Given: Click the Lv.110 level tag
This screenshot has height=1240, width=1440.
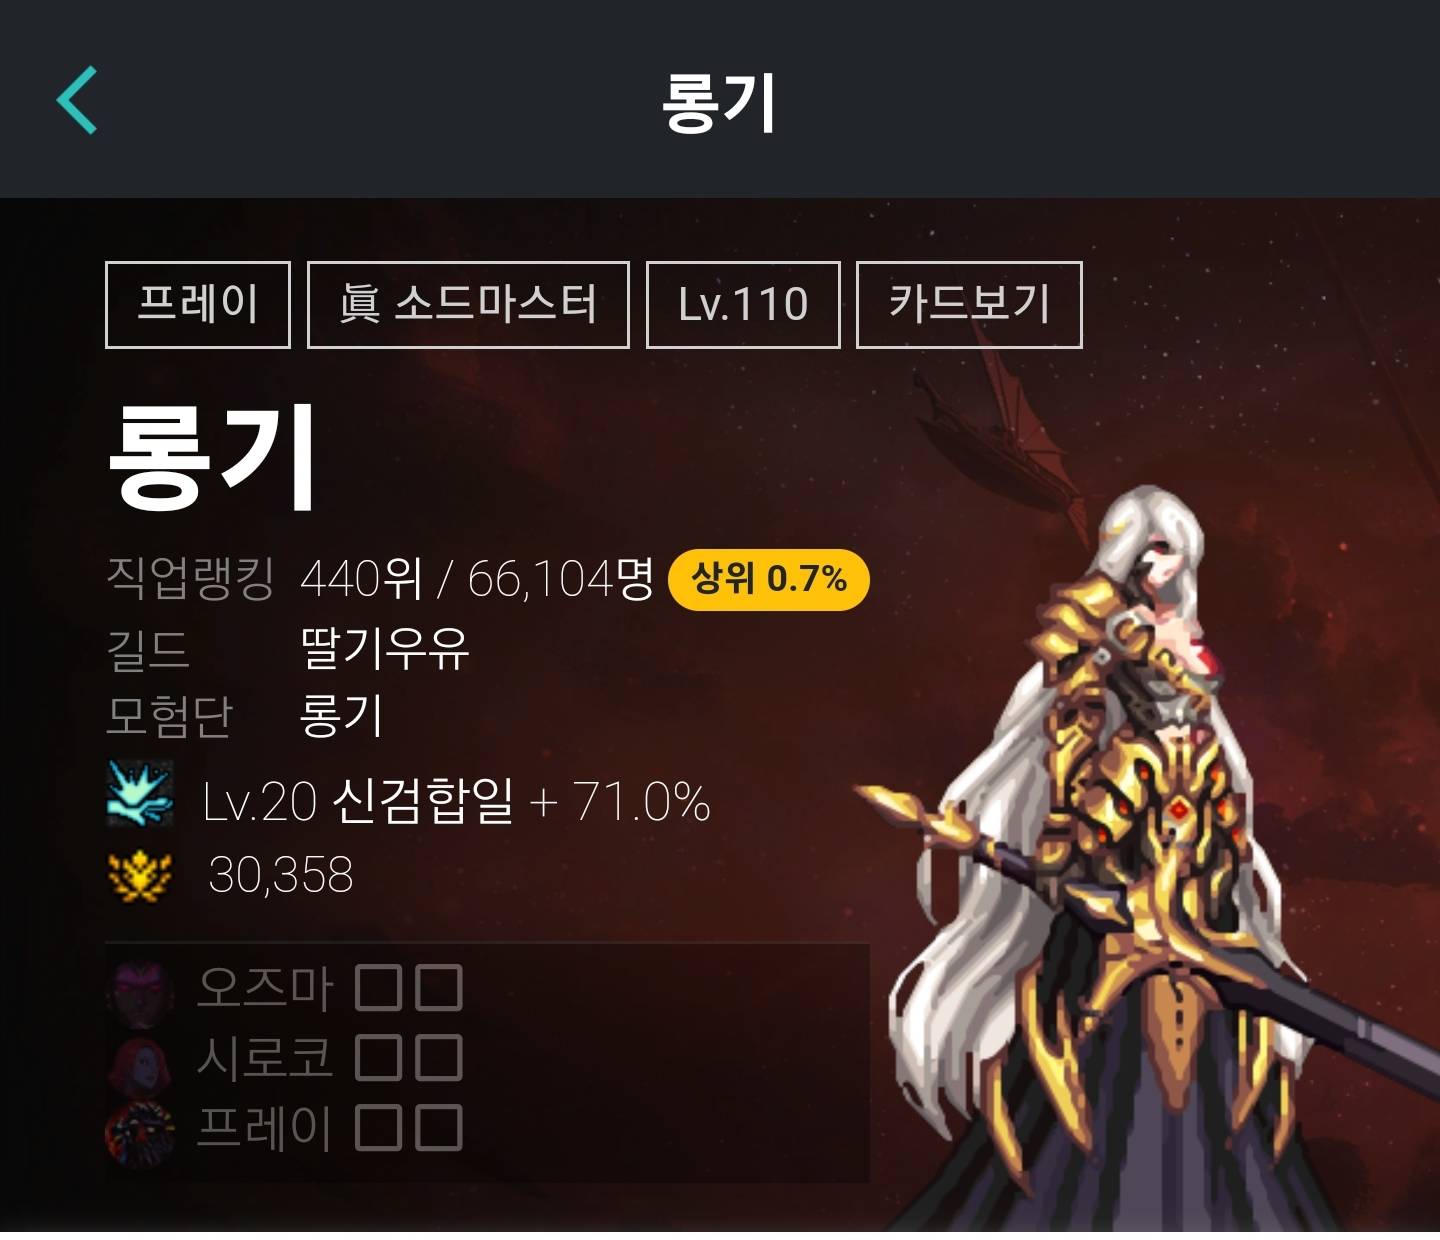Looking at the screenshot, I should [x=743, y=305].
